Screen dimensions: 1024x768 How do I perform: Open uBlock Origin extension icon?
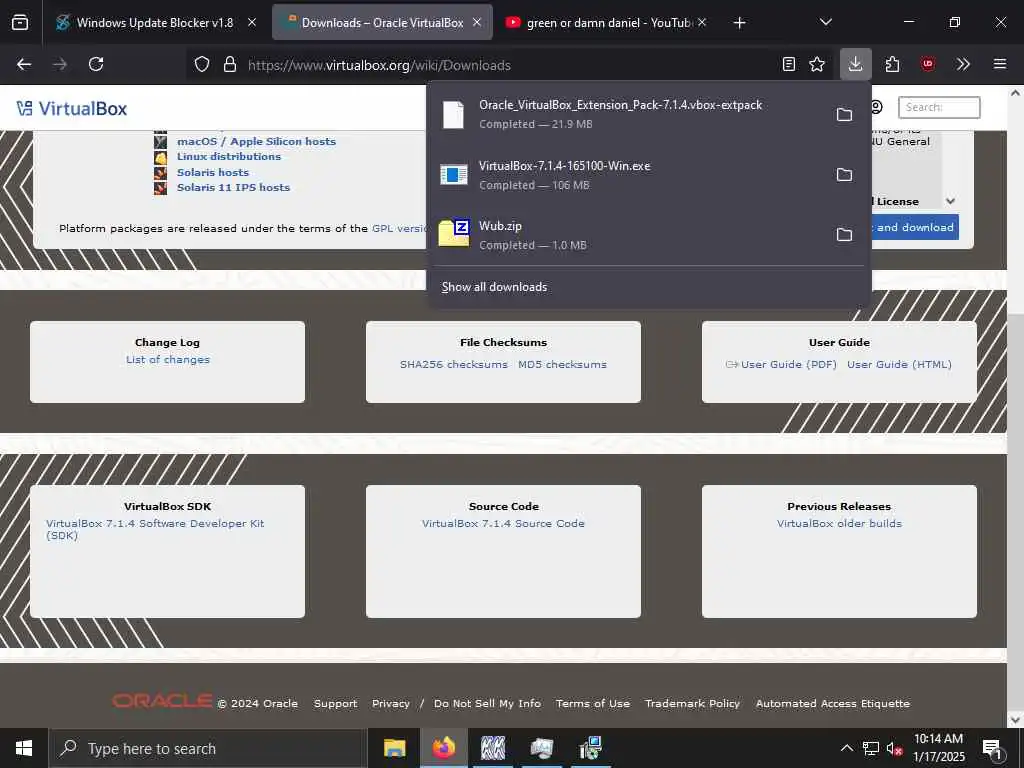point(927,64)
